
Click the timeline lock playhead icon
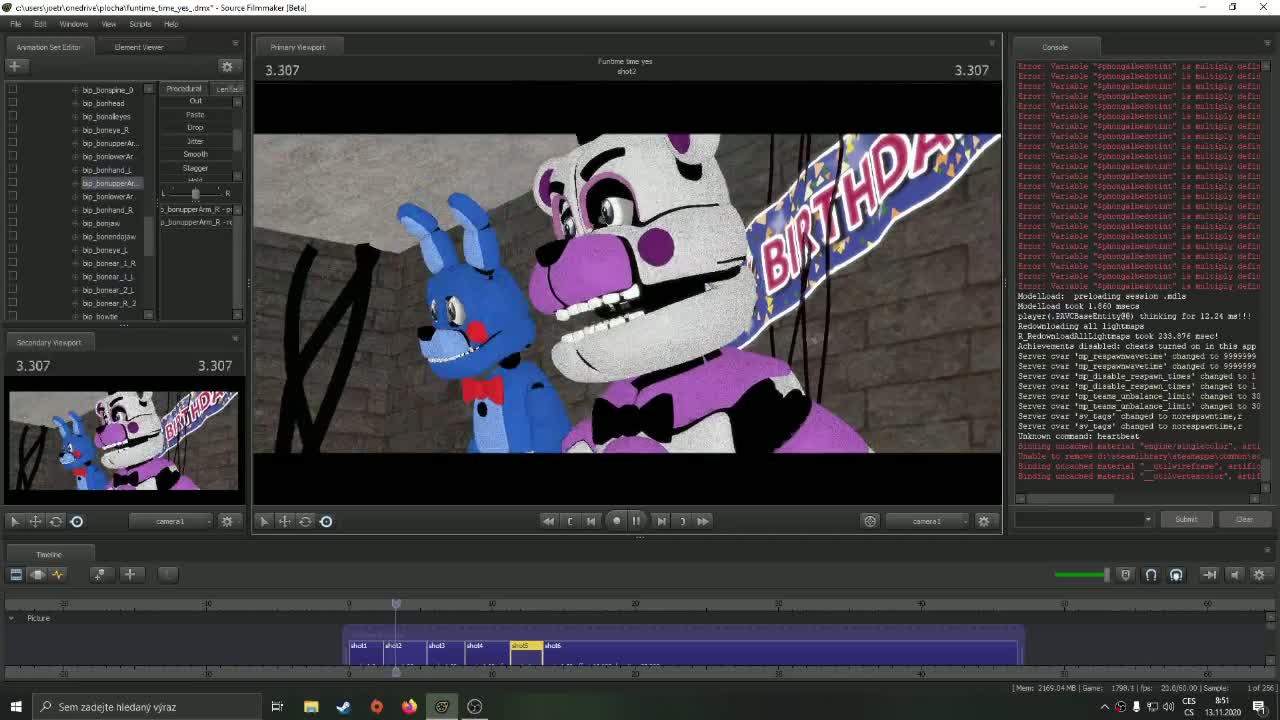click(1126, 575)
